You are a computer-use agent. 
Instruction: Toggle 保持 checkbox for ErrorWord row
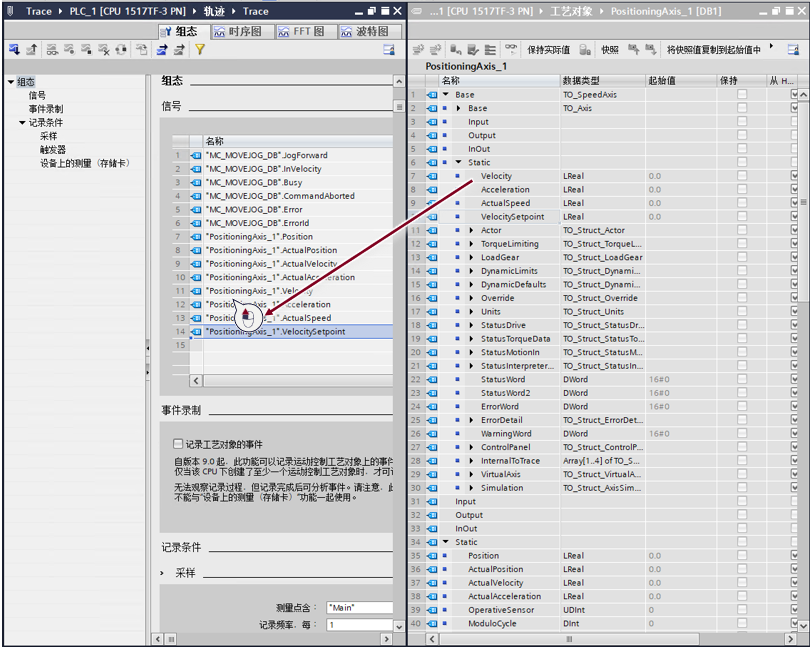coord(742,406)
